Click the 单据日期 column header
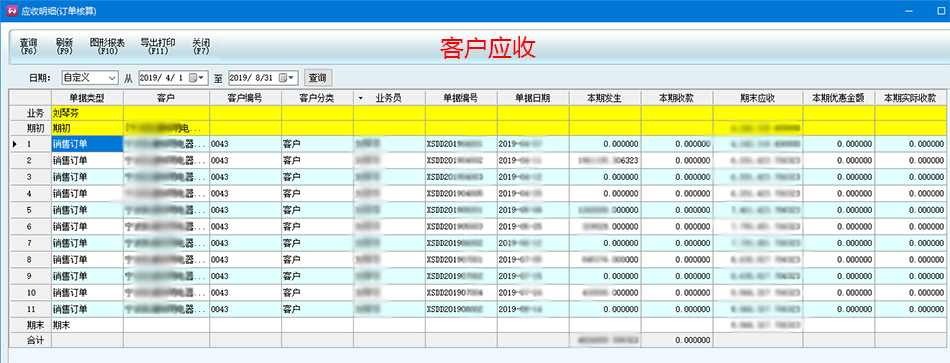Screen dimensions: 950x363 click(x=533, y=98)
